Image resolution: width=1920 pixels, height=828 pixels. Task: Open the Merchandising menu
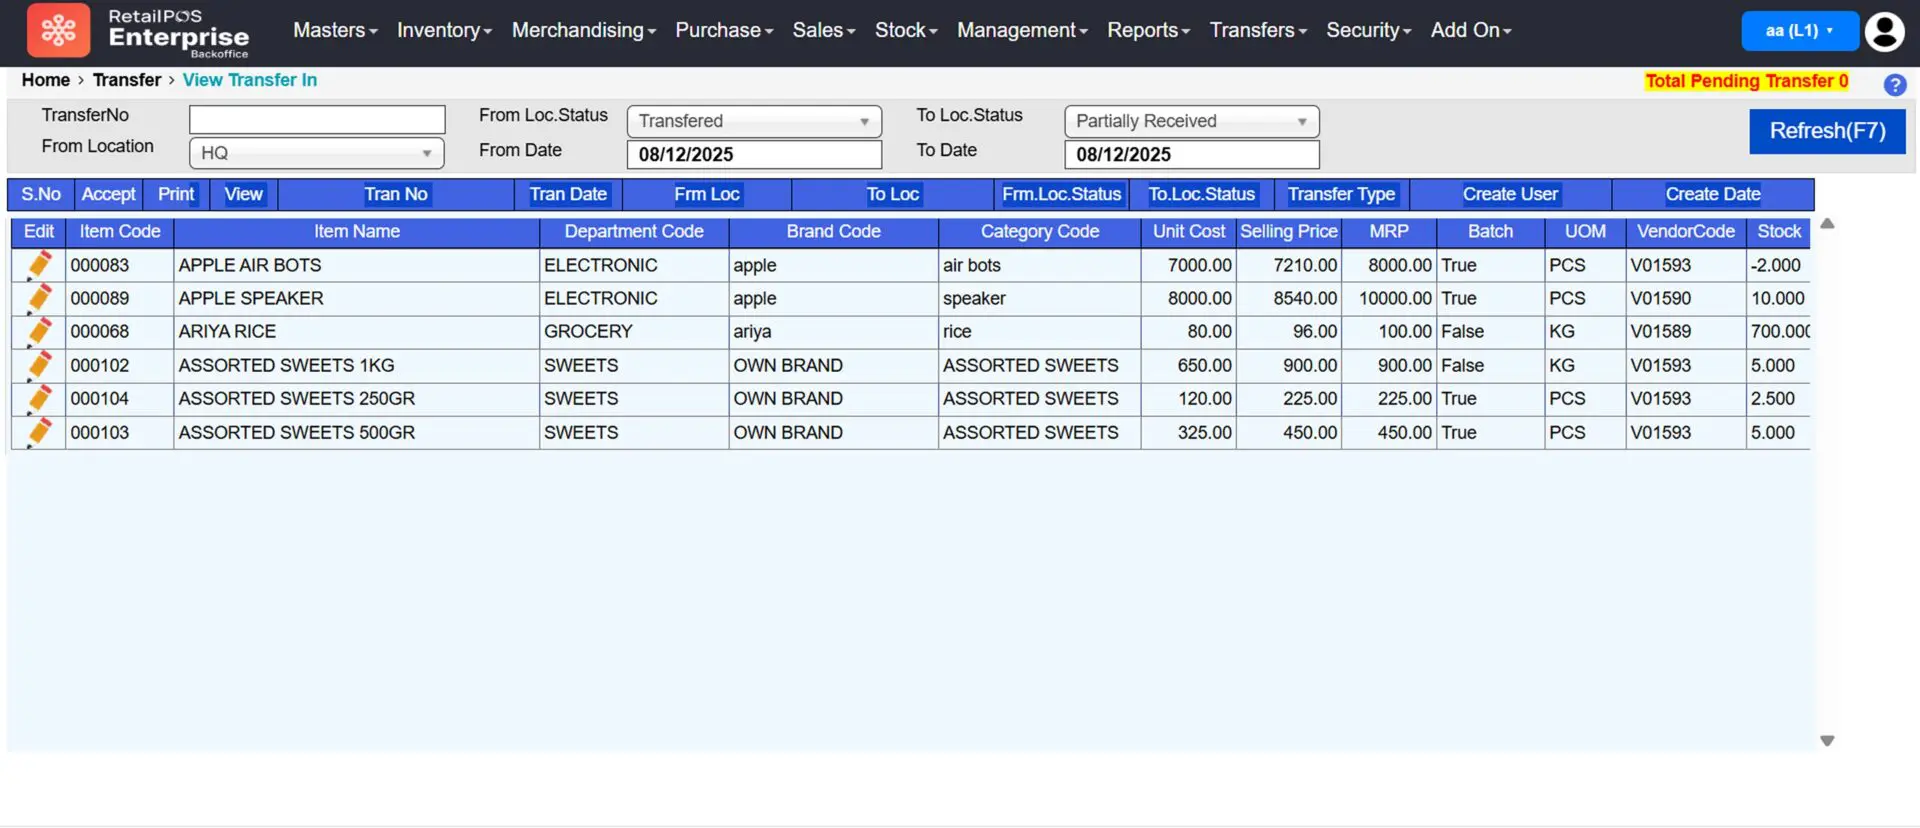pos(584,30)
